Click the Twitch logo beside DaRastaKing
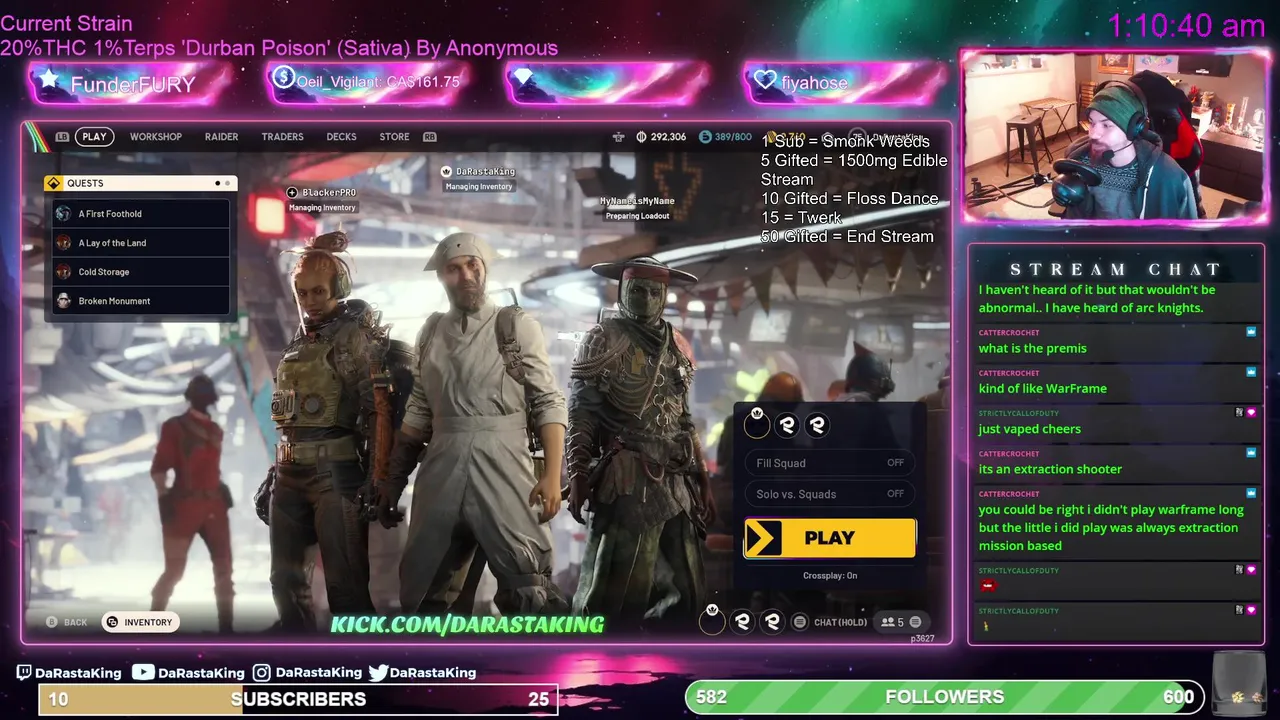The height and width of the screenshot is (720, 1280). click(24, 673)
